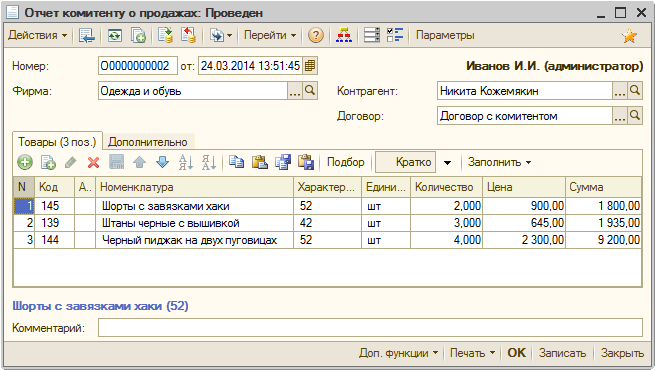Open the Действия dropdown menu
The width and height of the screenshot is (655, 370).
[x=37, y=35]
